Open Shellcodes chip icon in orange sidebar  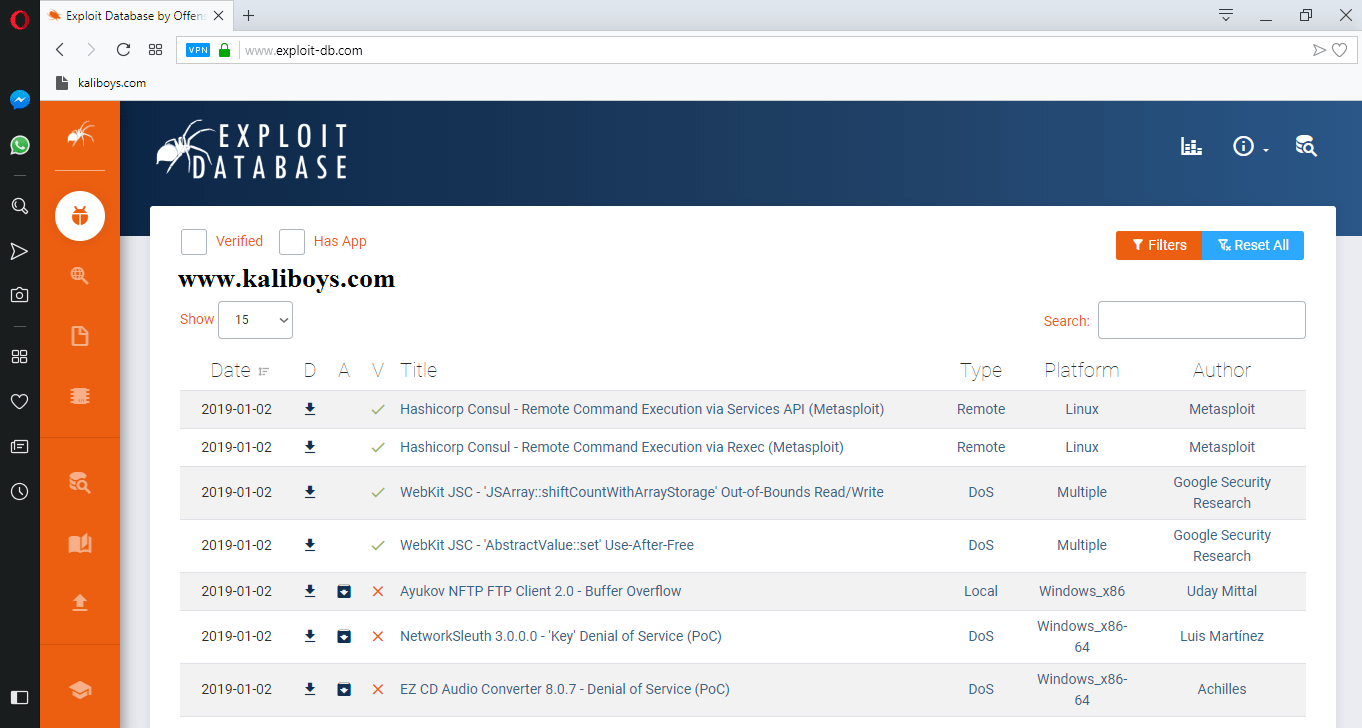click(80, 396)
